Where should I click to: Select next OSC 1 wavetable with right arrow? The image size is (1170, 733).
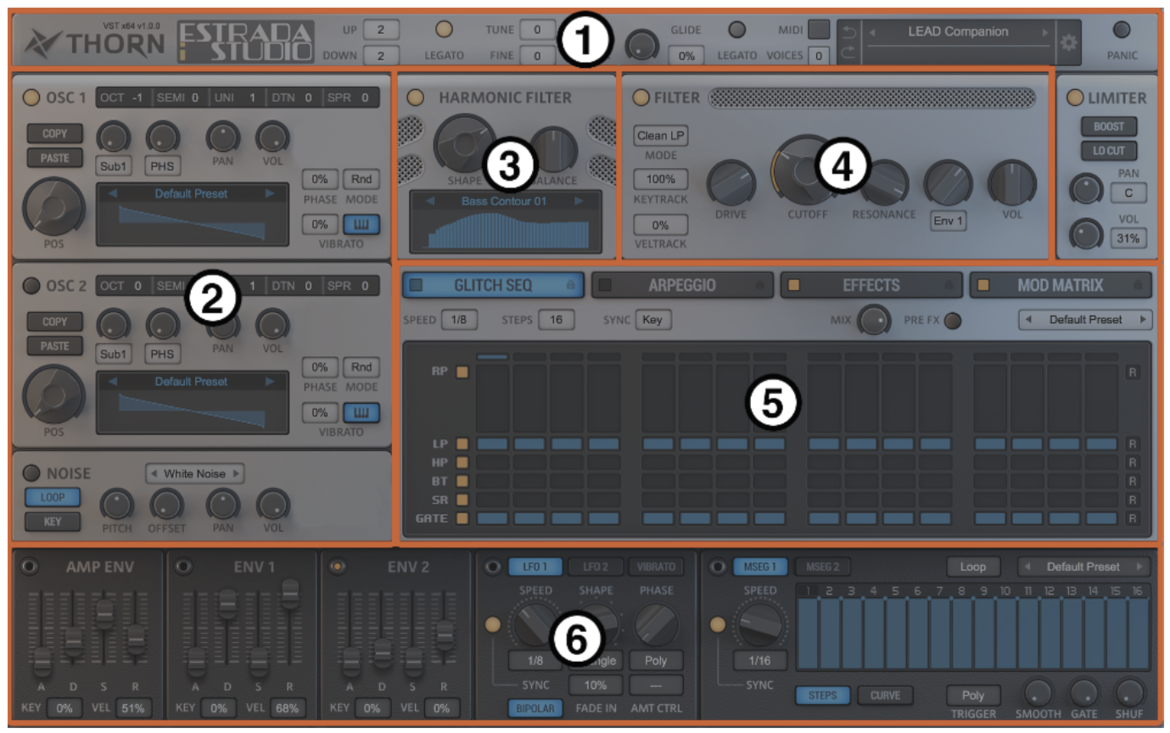click(x=269, y=193)
